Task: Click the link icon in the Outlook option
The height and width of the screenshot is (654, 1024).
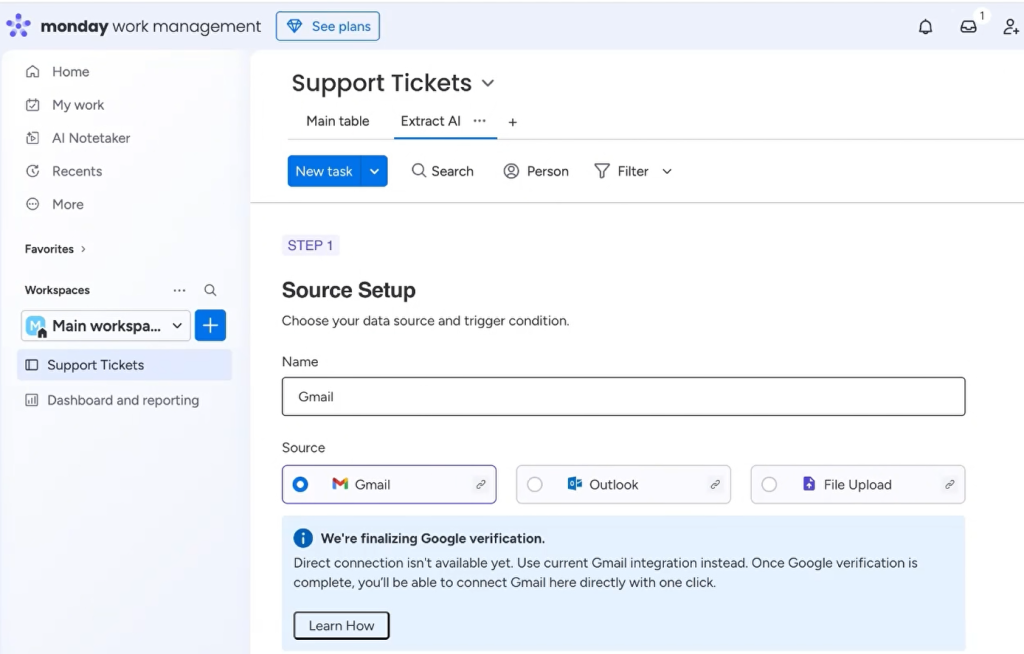Action: point(715,485)
